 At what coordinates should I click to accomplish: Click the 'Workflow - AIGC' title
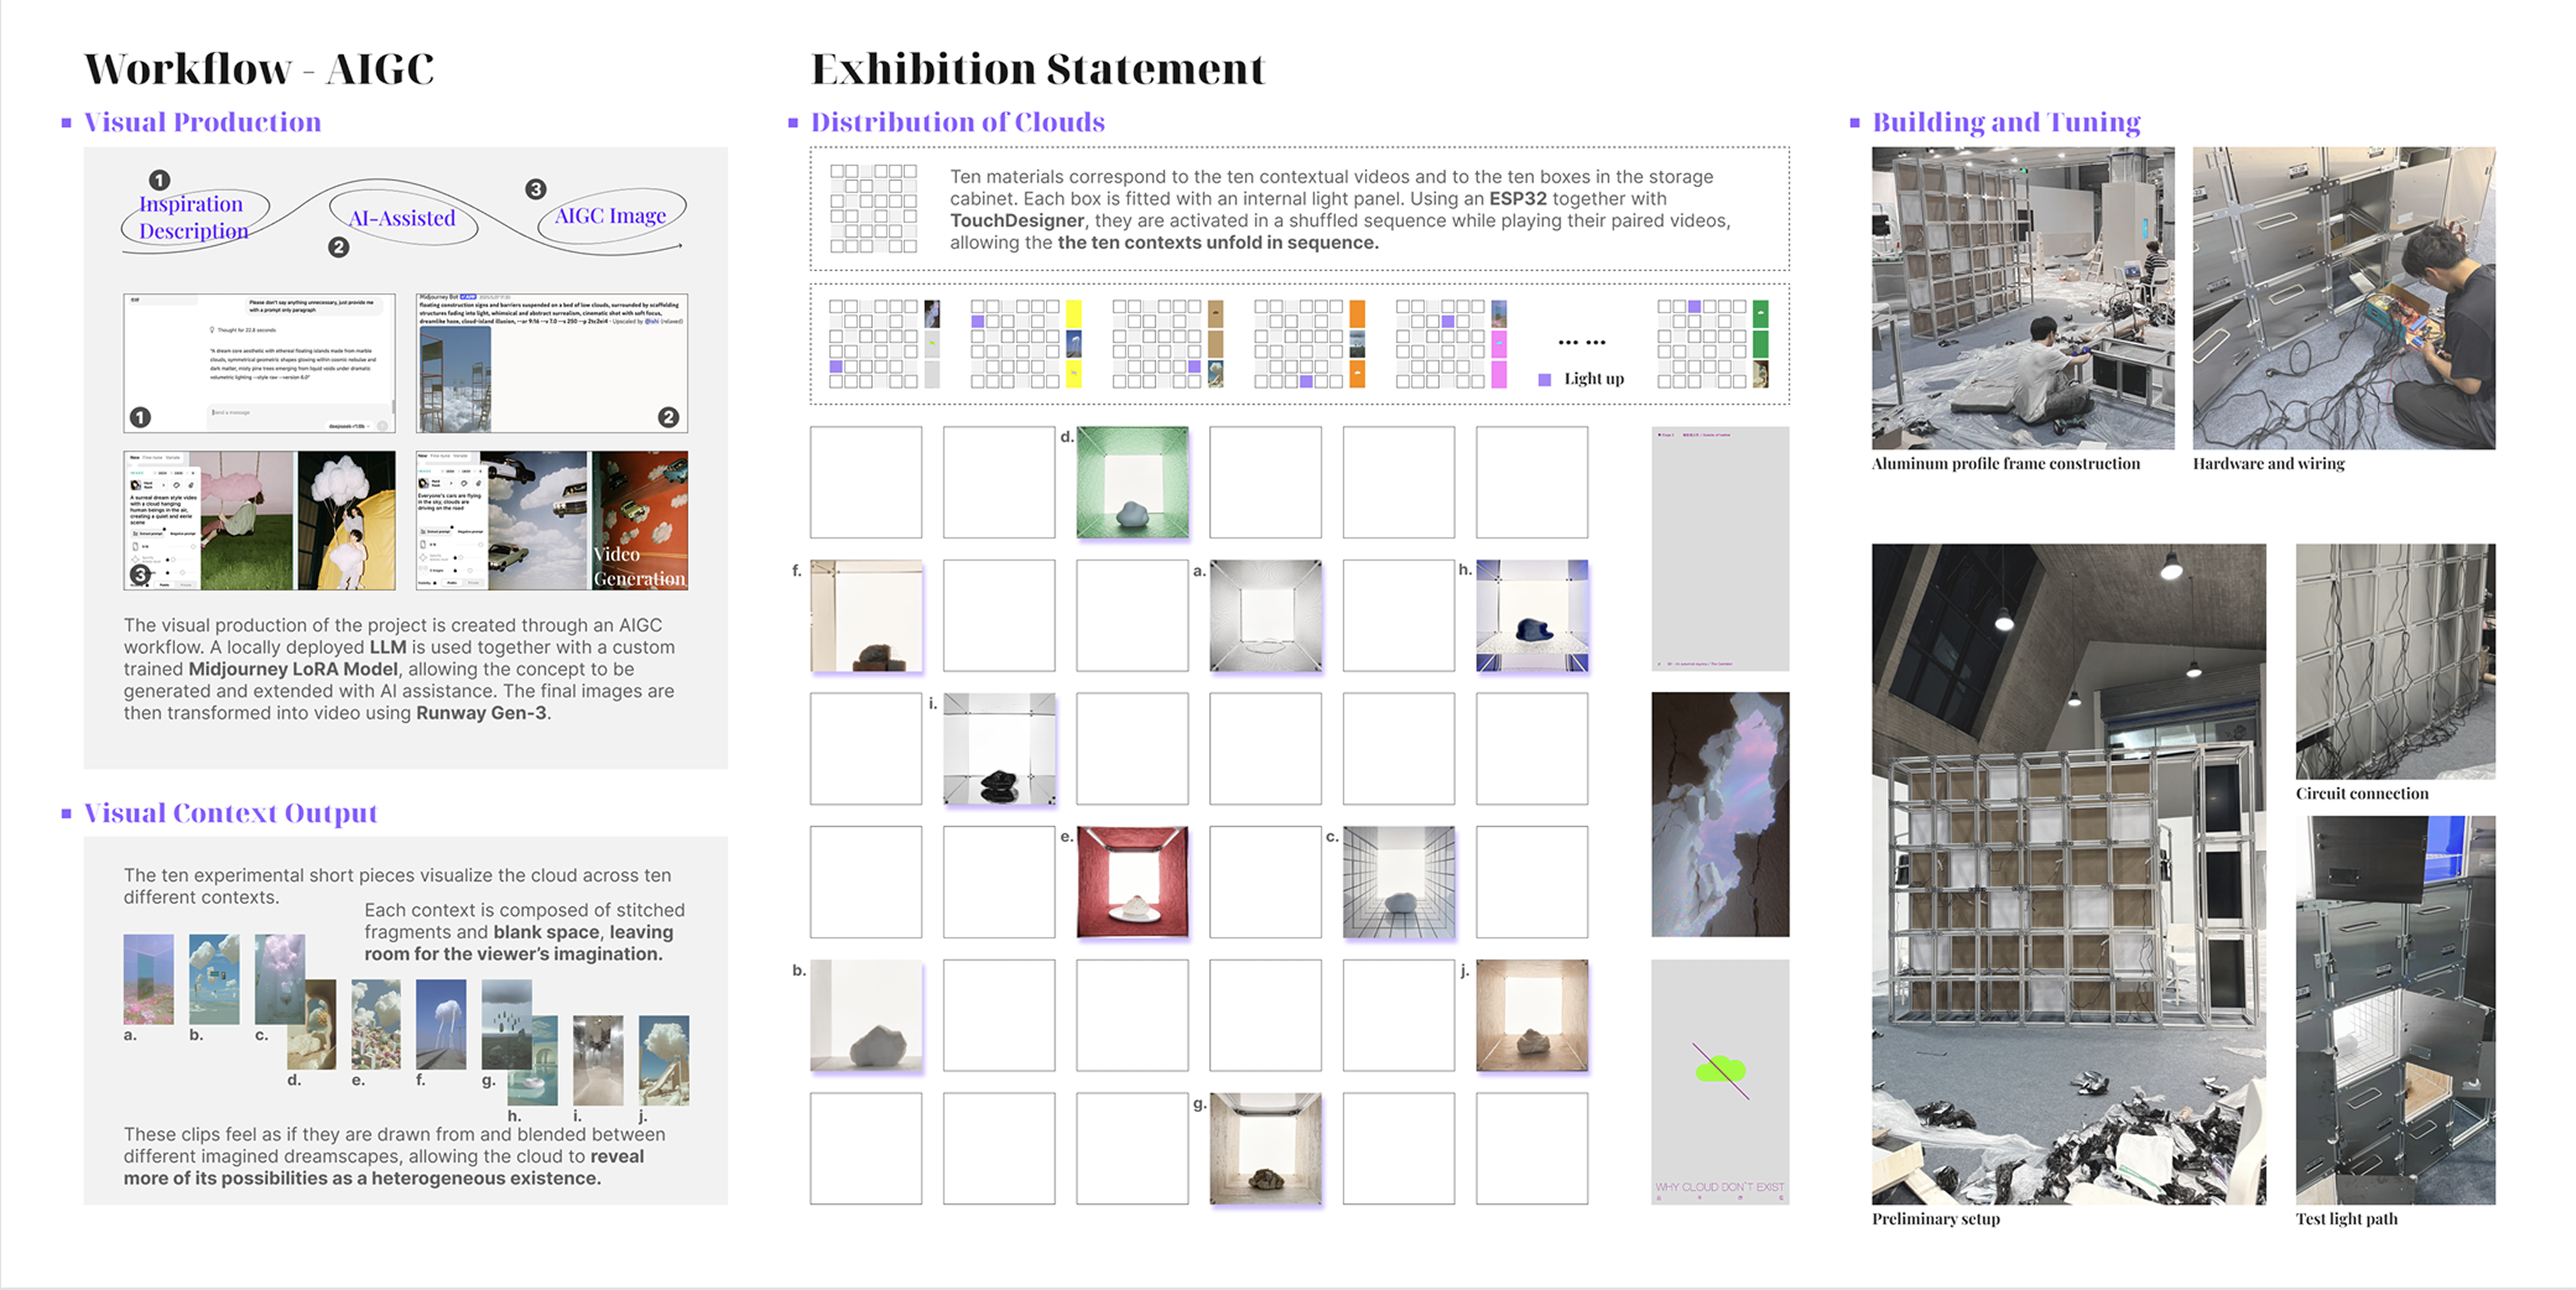(x=259, y=69)
